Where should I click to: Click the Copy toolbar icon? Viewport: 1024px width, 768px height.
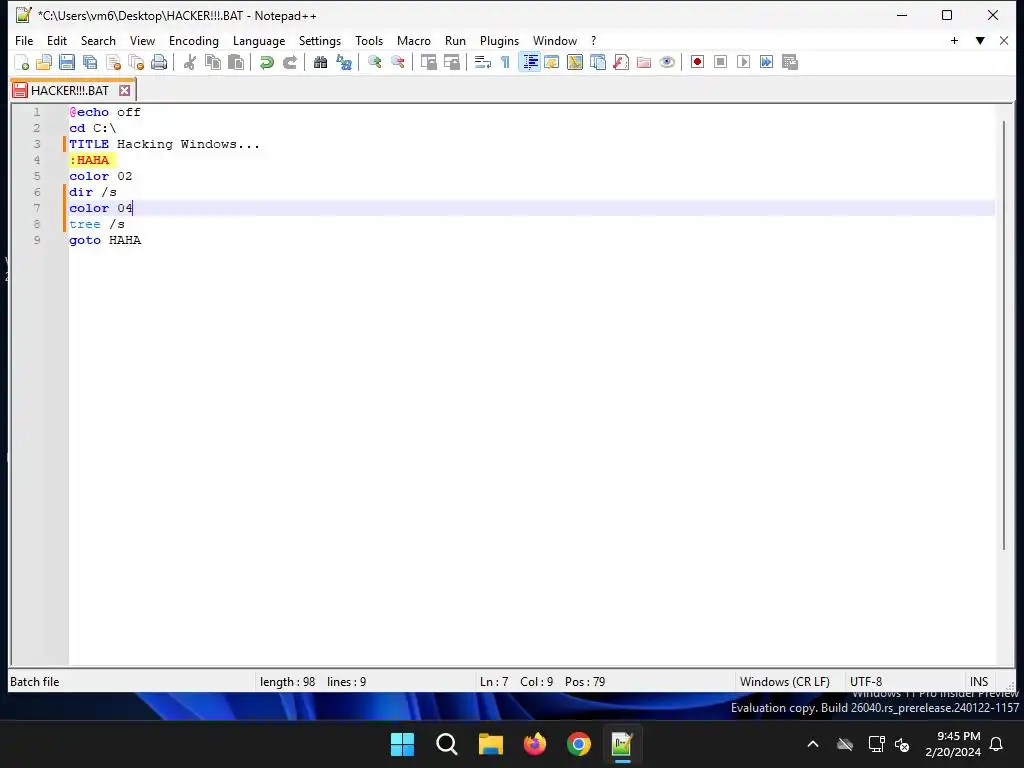(213, 62)
